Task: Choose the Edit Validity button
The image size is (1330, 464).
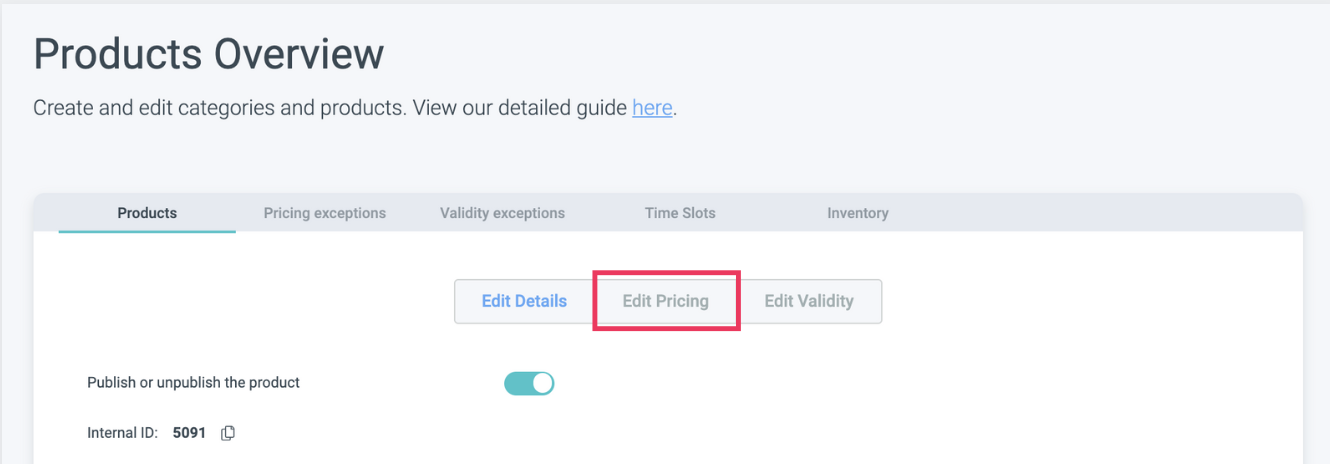Action: [809, 301]
